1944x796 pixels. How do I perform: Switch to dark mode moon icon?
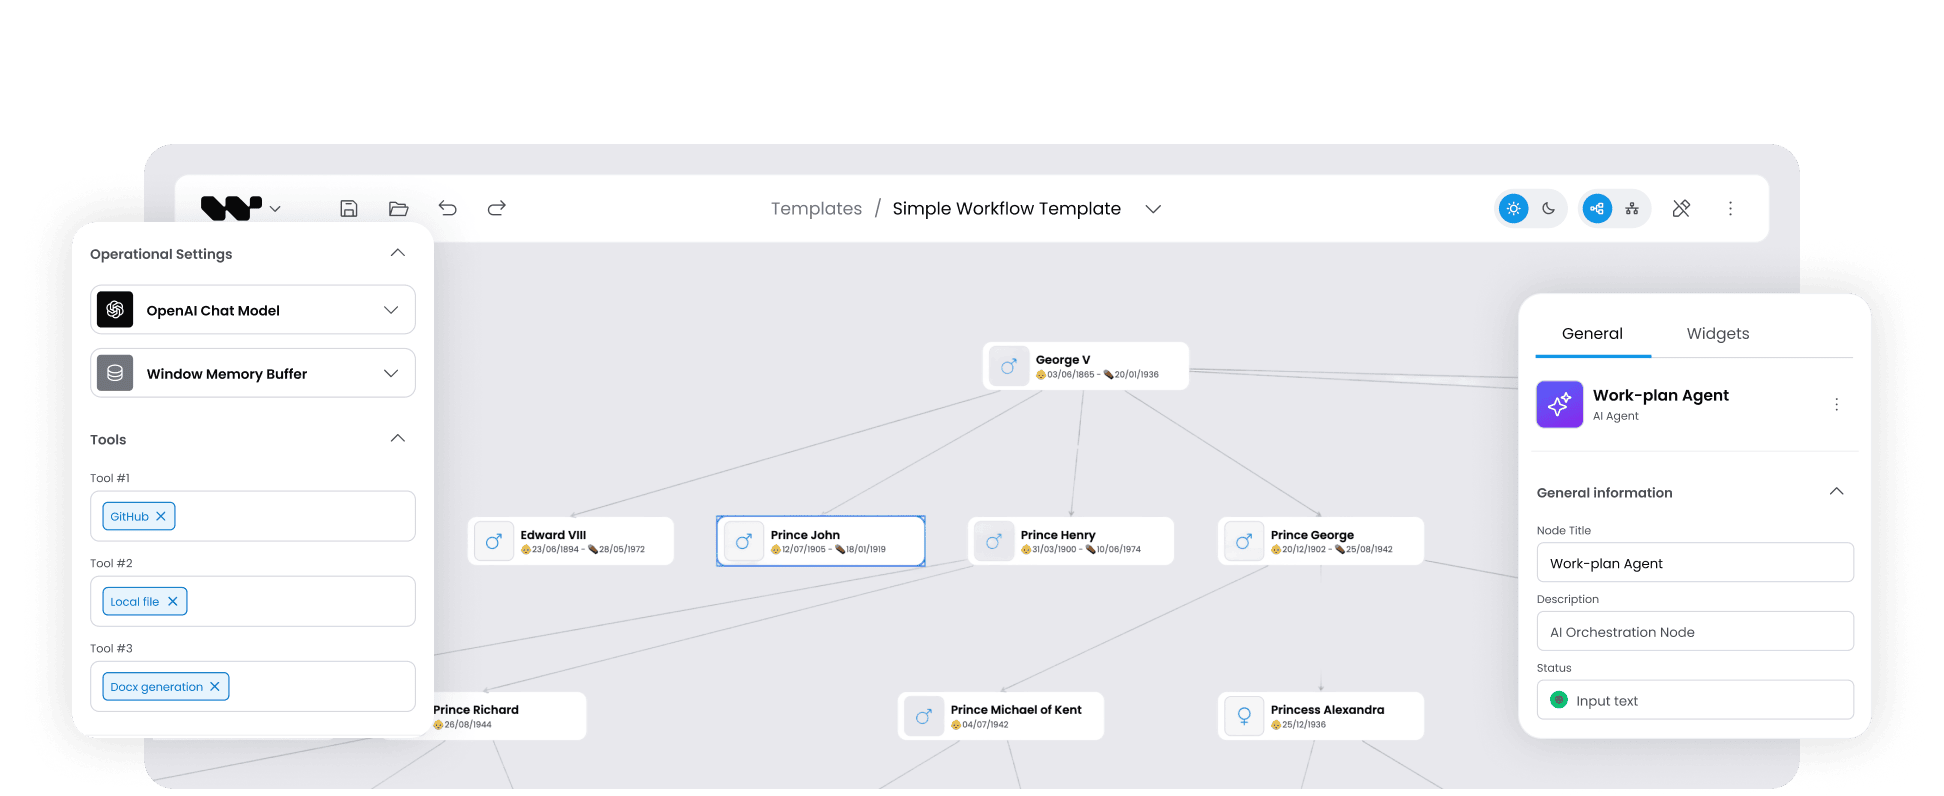(x=1548, y=208)
